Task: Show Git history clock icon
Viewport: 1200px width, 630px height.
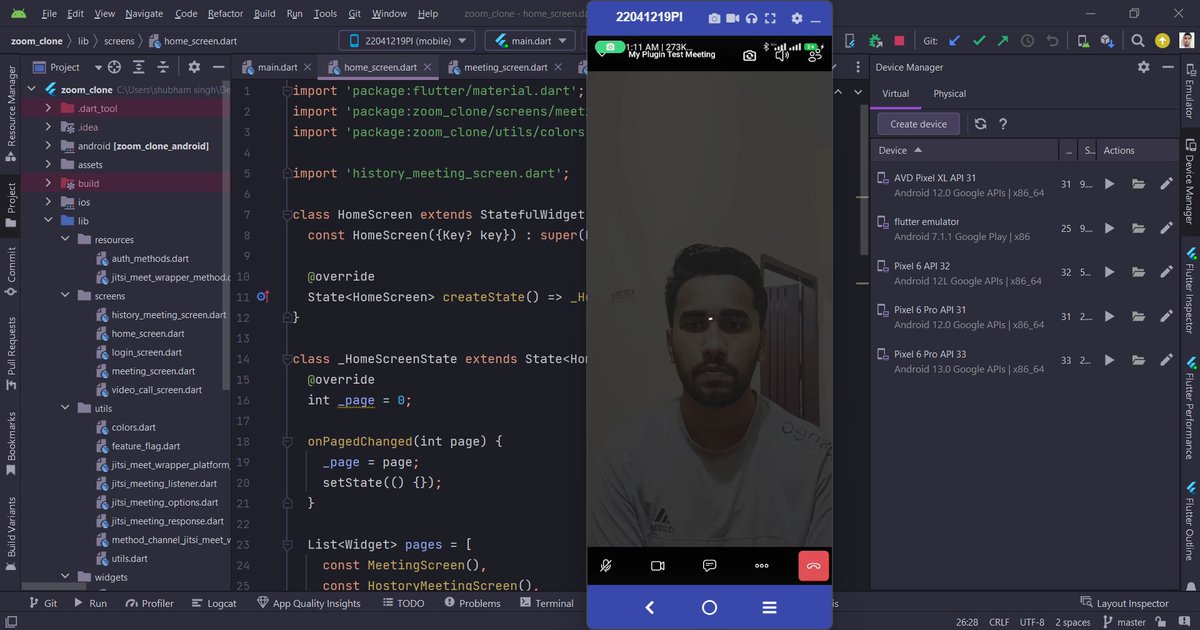Action: [x=1027, y=41]
